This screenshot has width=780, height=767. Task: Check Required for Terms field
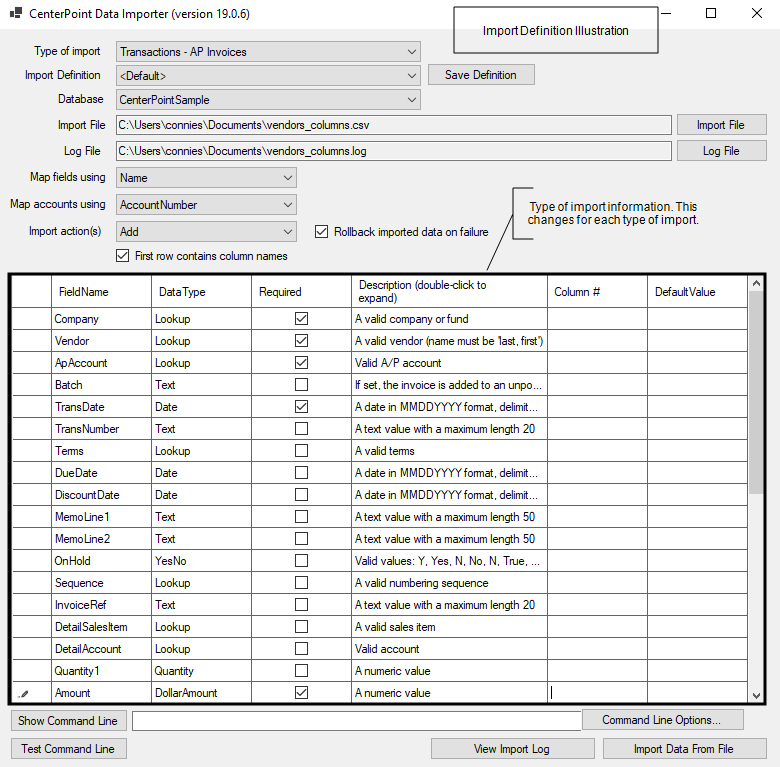[x=301, y=450]
